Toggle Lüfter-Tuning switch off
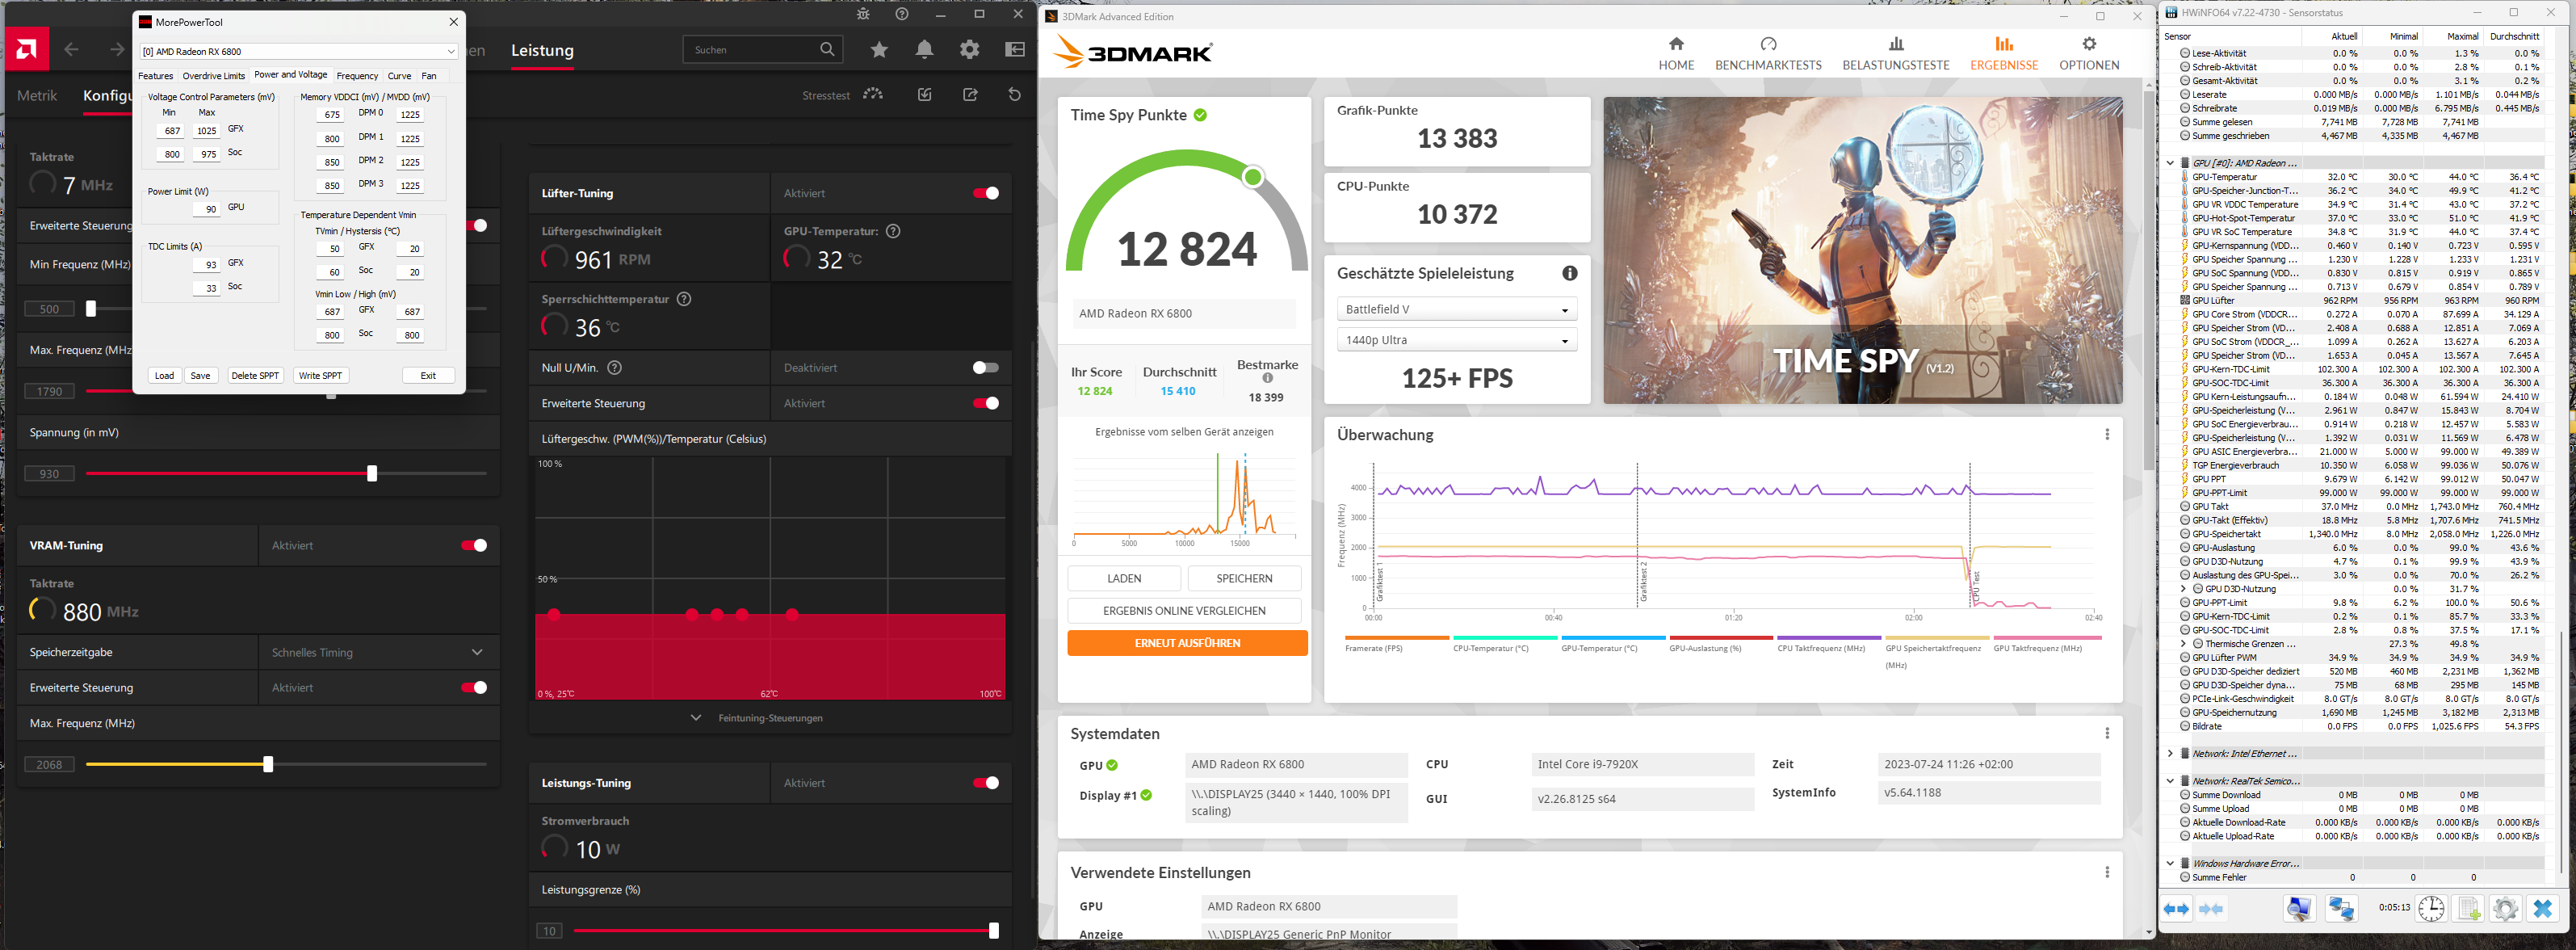 986,193
